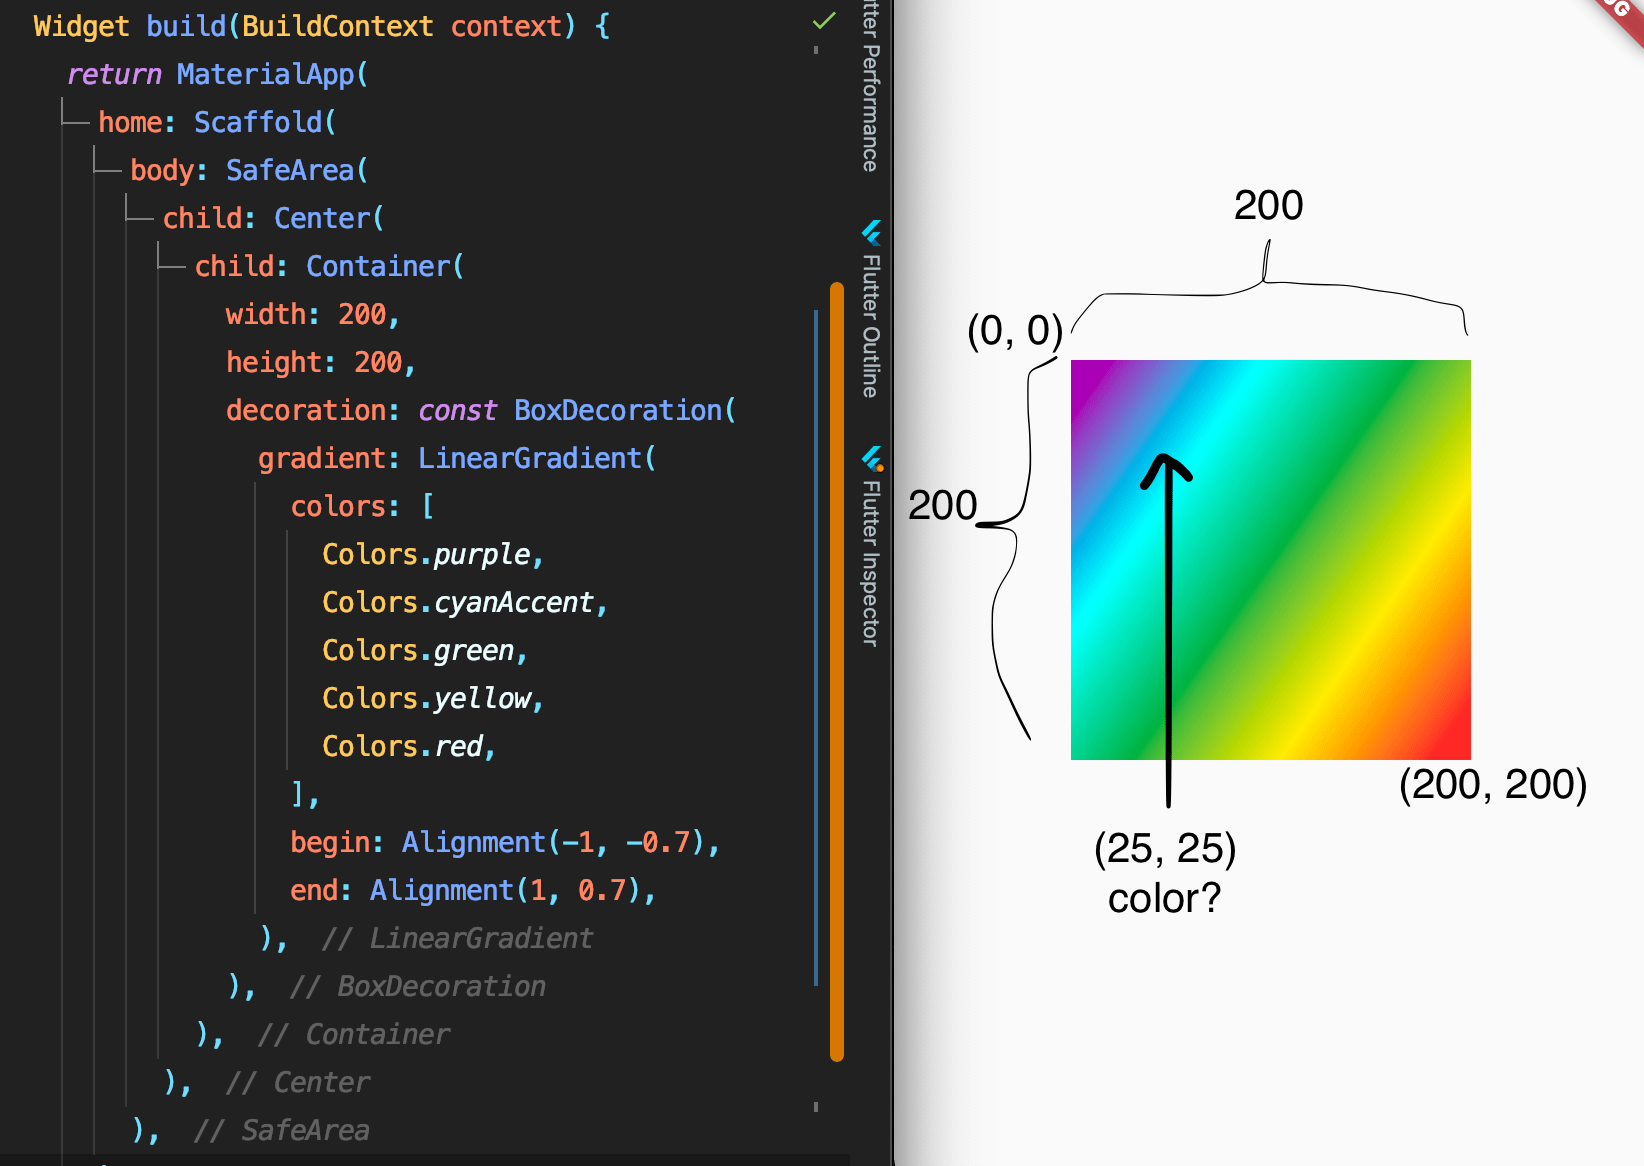Click the orange marker in the editor scrollbar
Viewport: 1644px width, 1166px height.
[836, 670]
